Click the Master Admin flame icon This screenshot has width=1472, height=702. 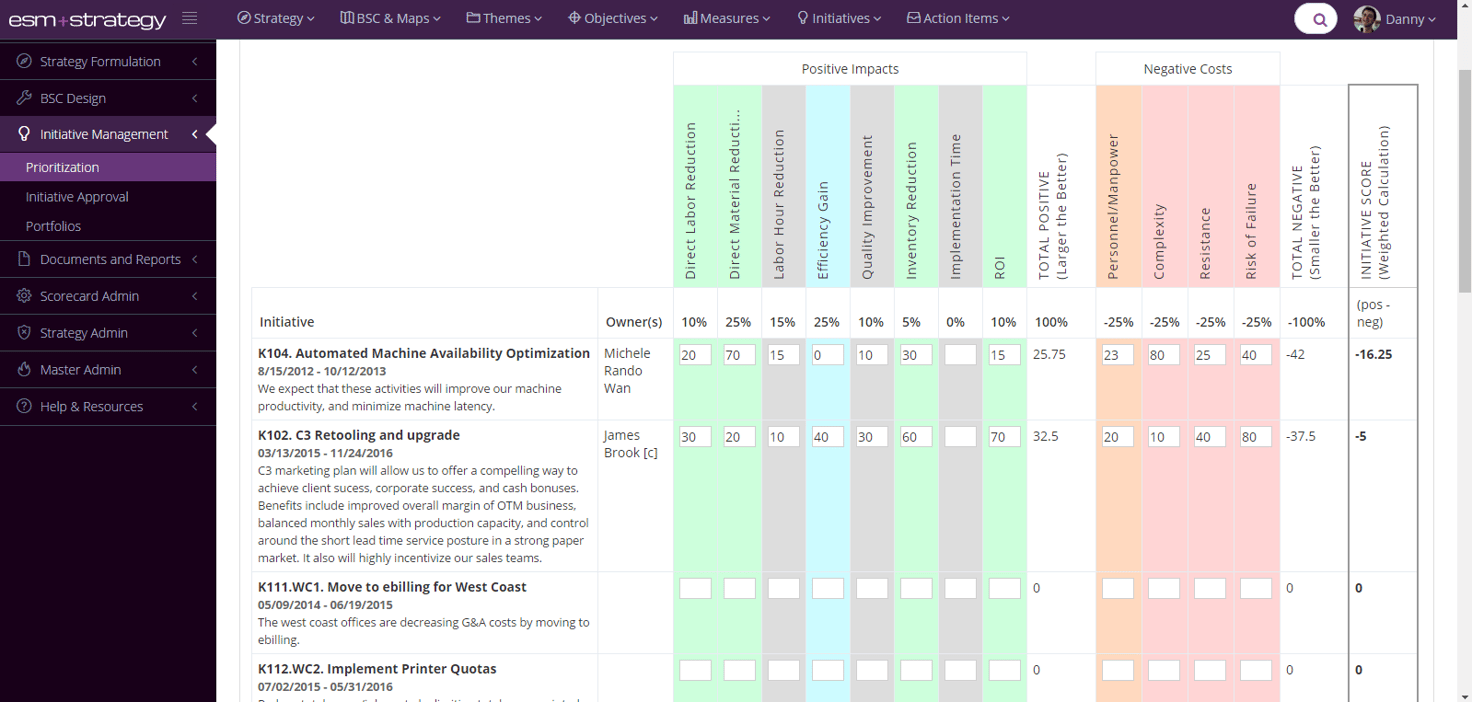(22, 369)
